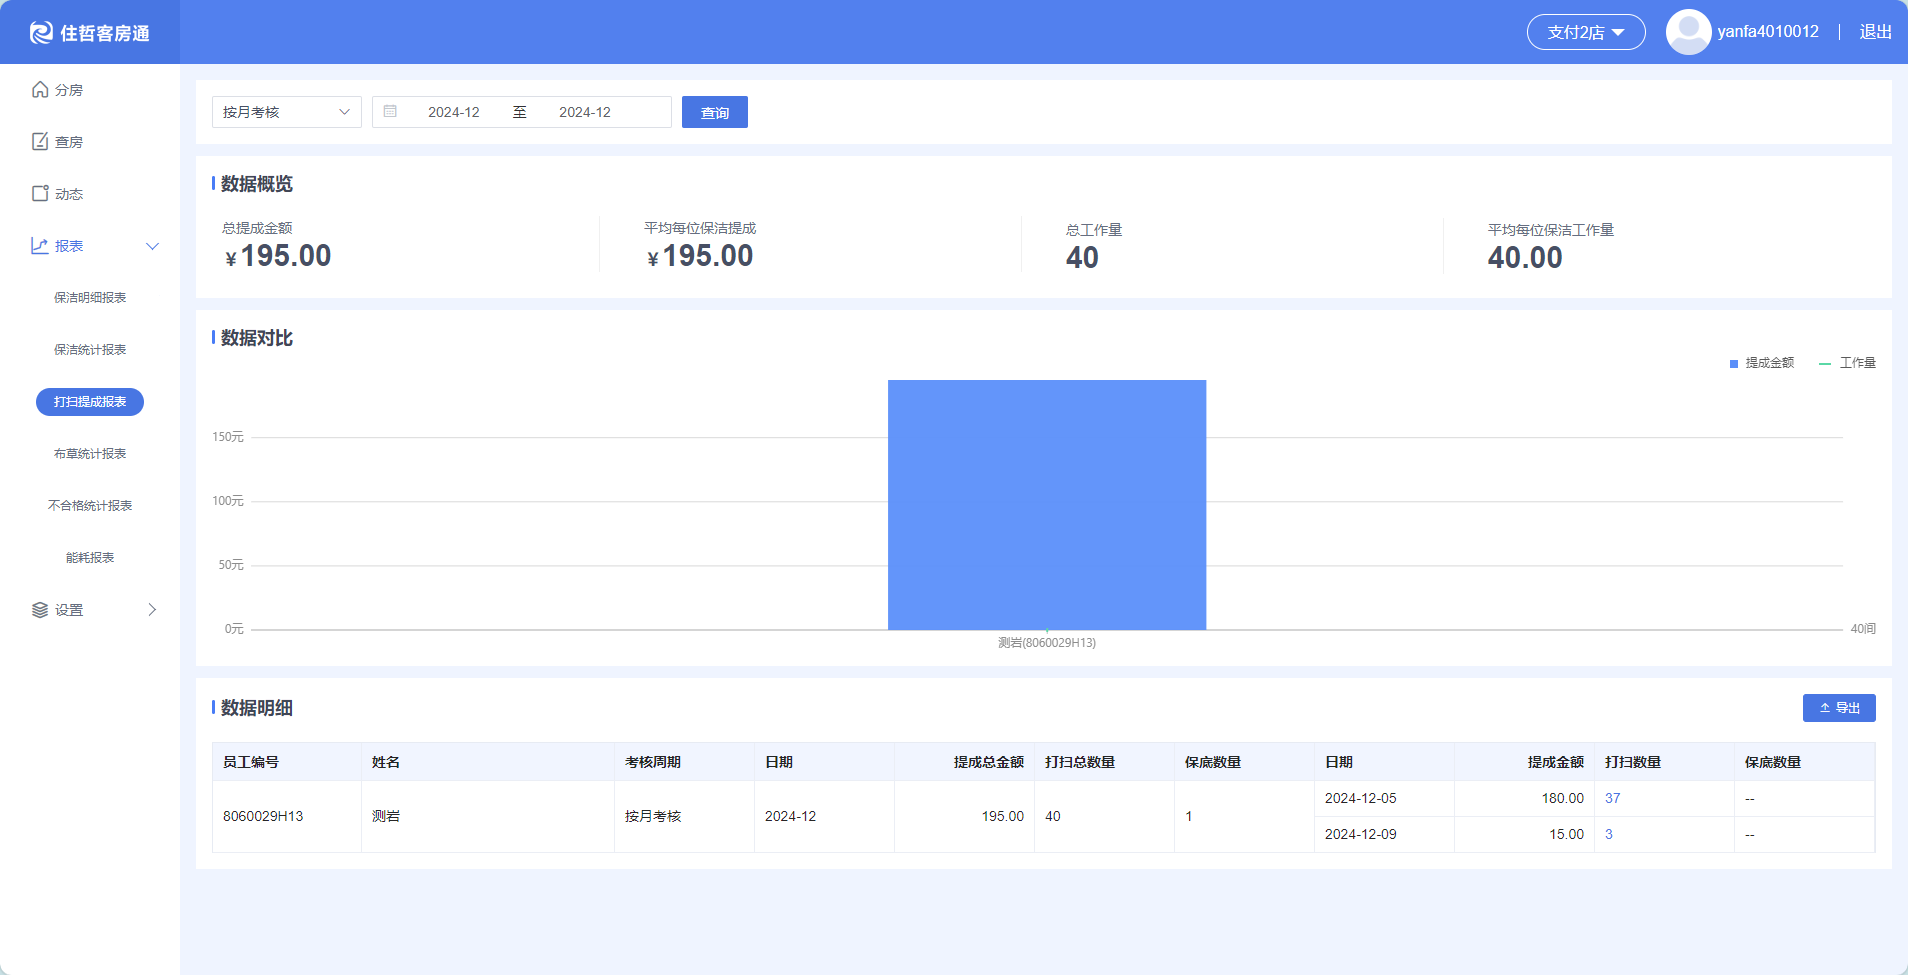Click the 动态 sidebar icon

pos(40,194)
